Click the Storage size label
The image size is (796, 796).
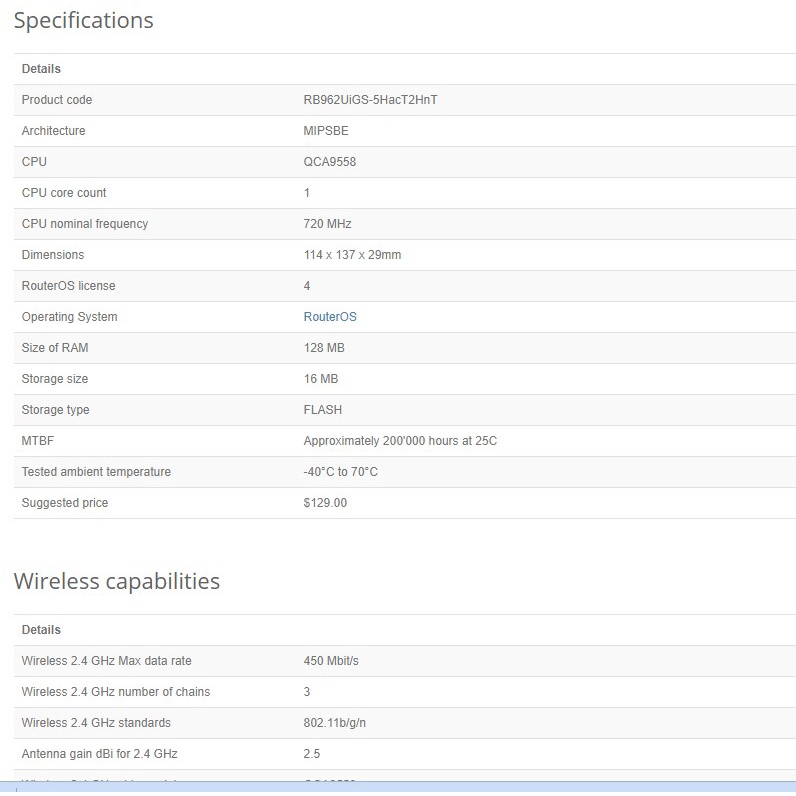tap(55, 379)
